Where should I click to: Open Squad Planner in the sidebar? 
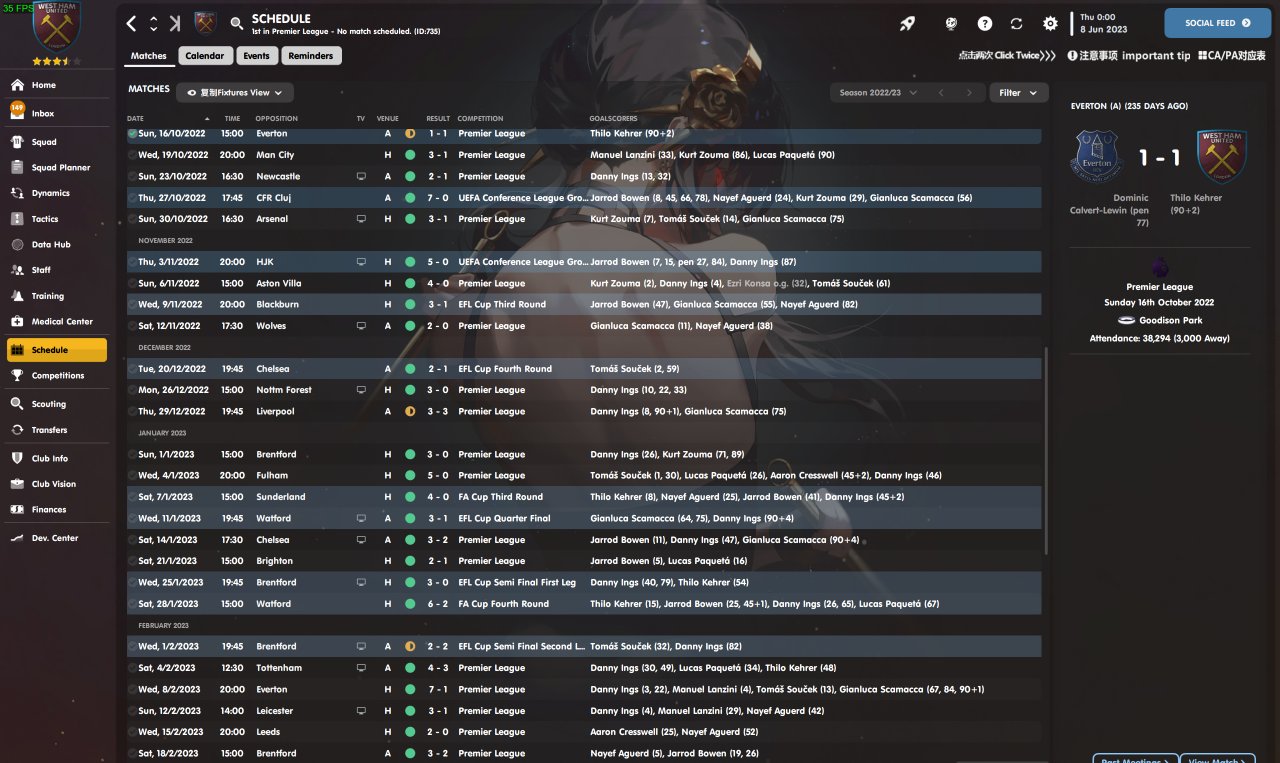[59, 168]
